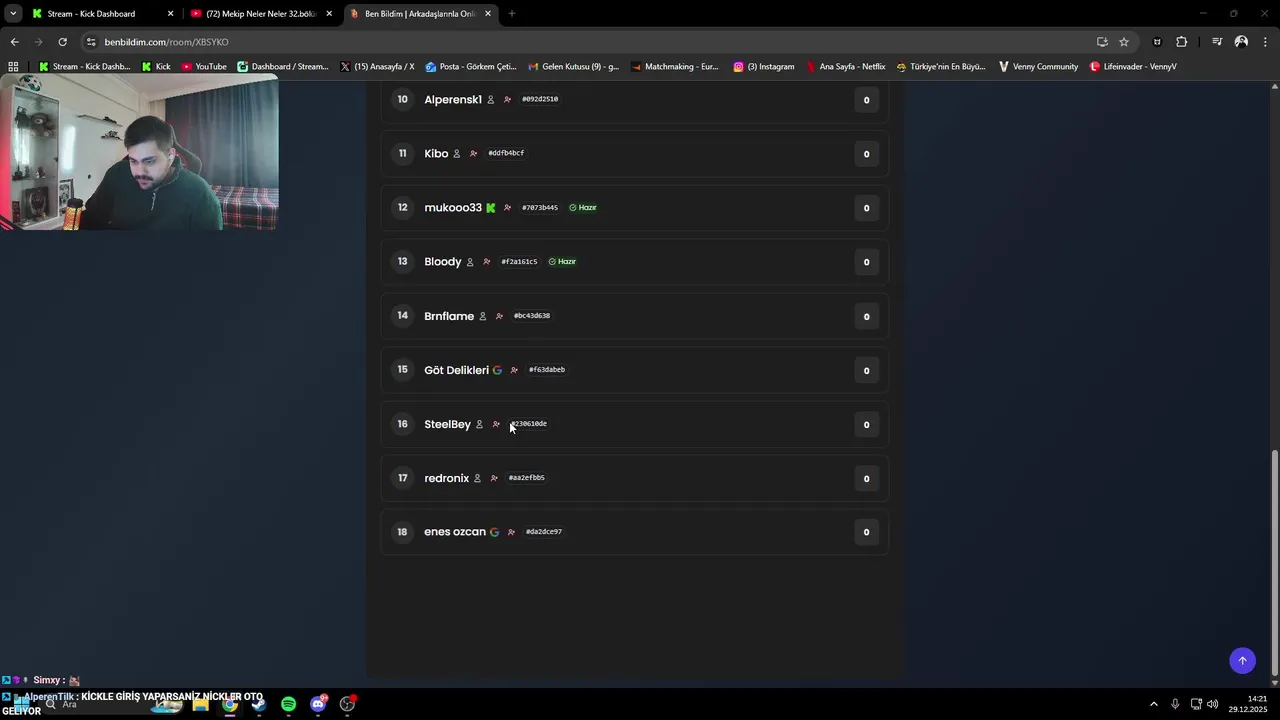Image resolution: width=1280 pixels, height=720 pixels.
Task: Click the Hazır status in Bloody's row
Action: point(562,262)
